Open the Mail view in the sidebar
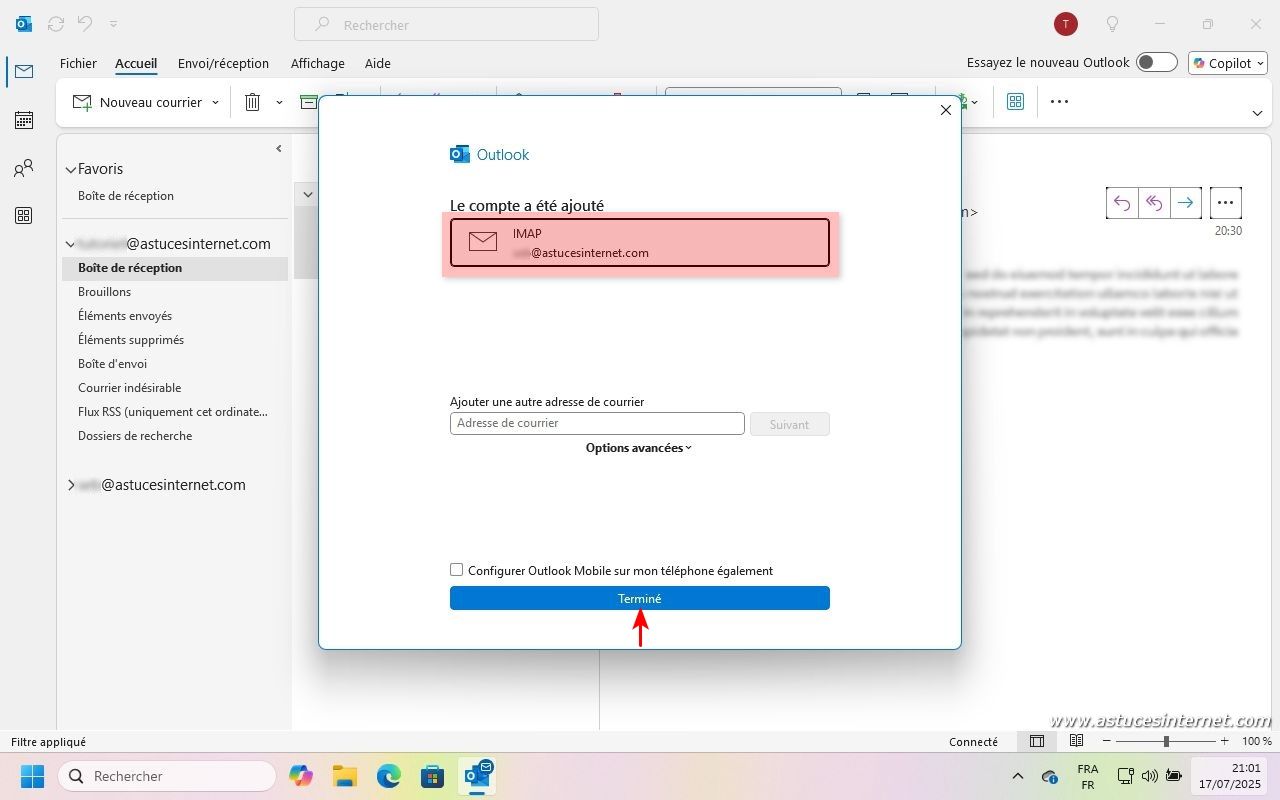 24,71
